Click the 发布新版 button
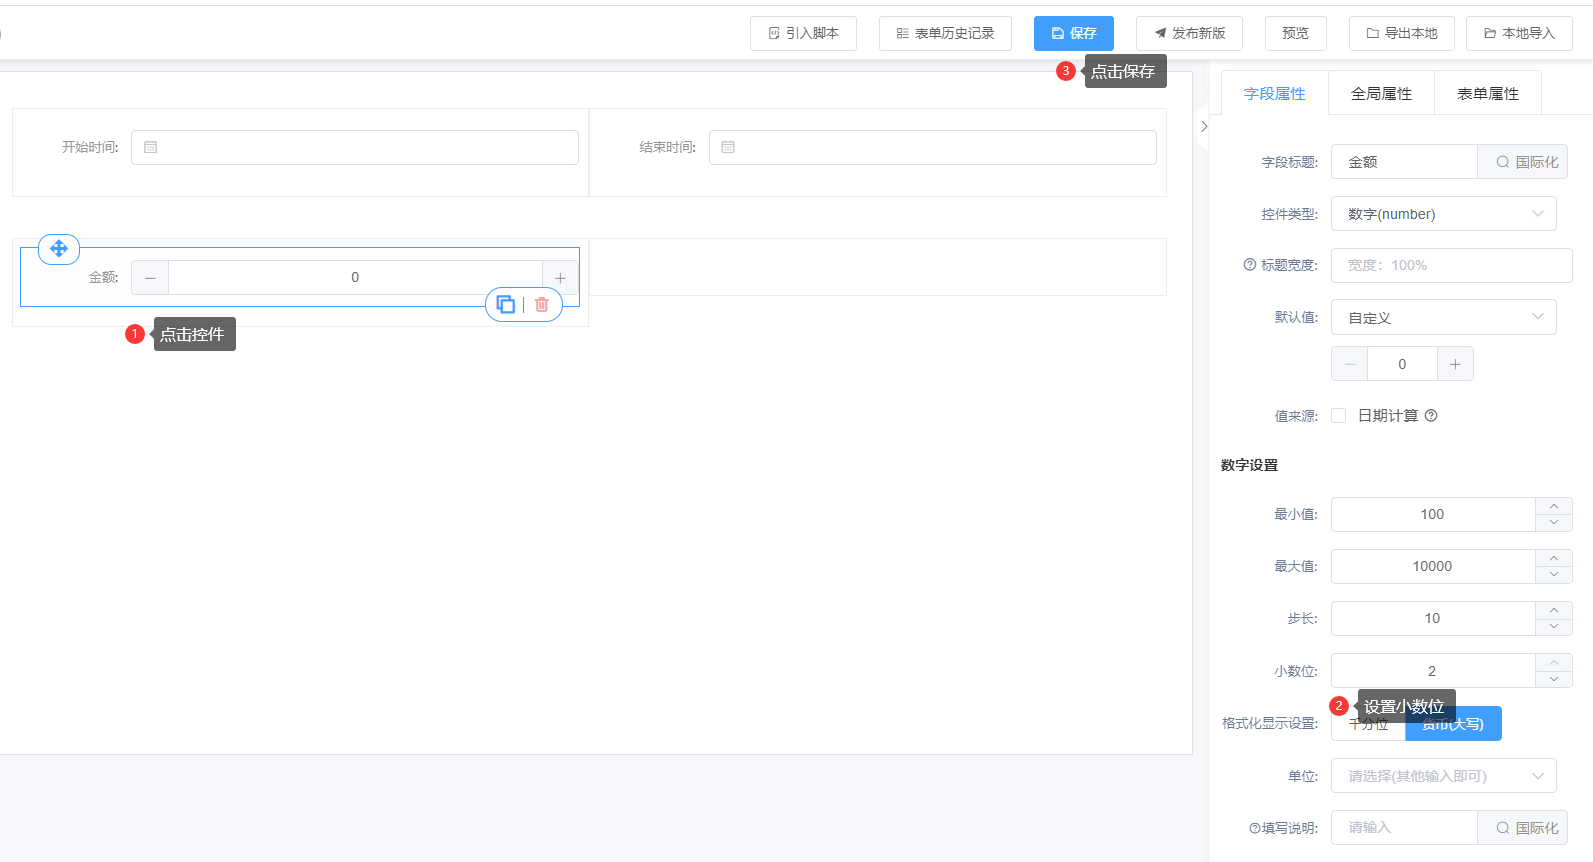The image size is (1593, 862). [x=1189, y=33]
